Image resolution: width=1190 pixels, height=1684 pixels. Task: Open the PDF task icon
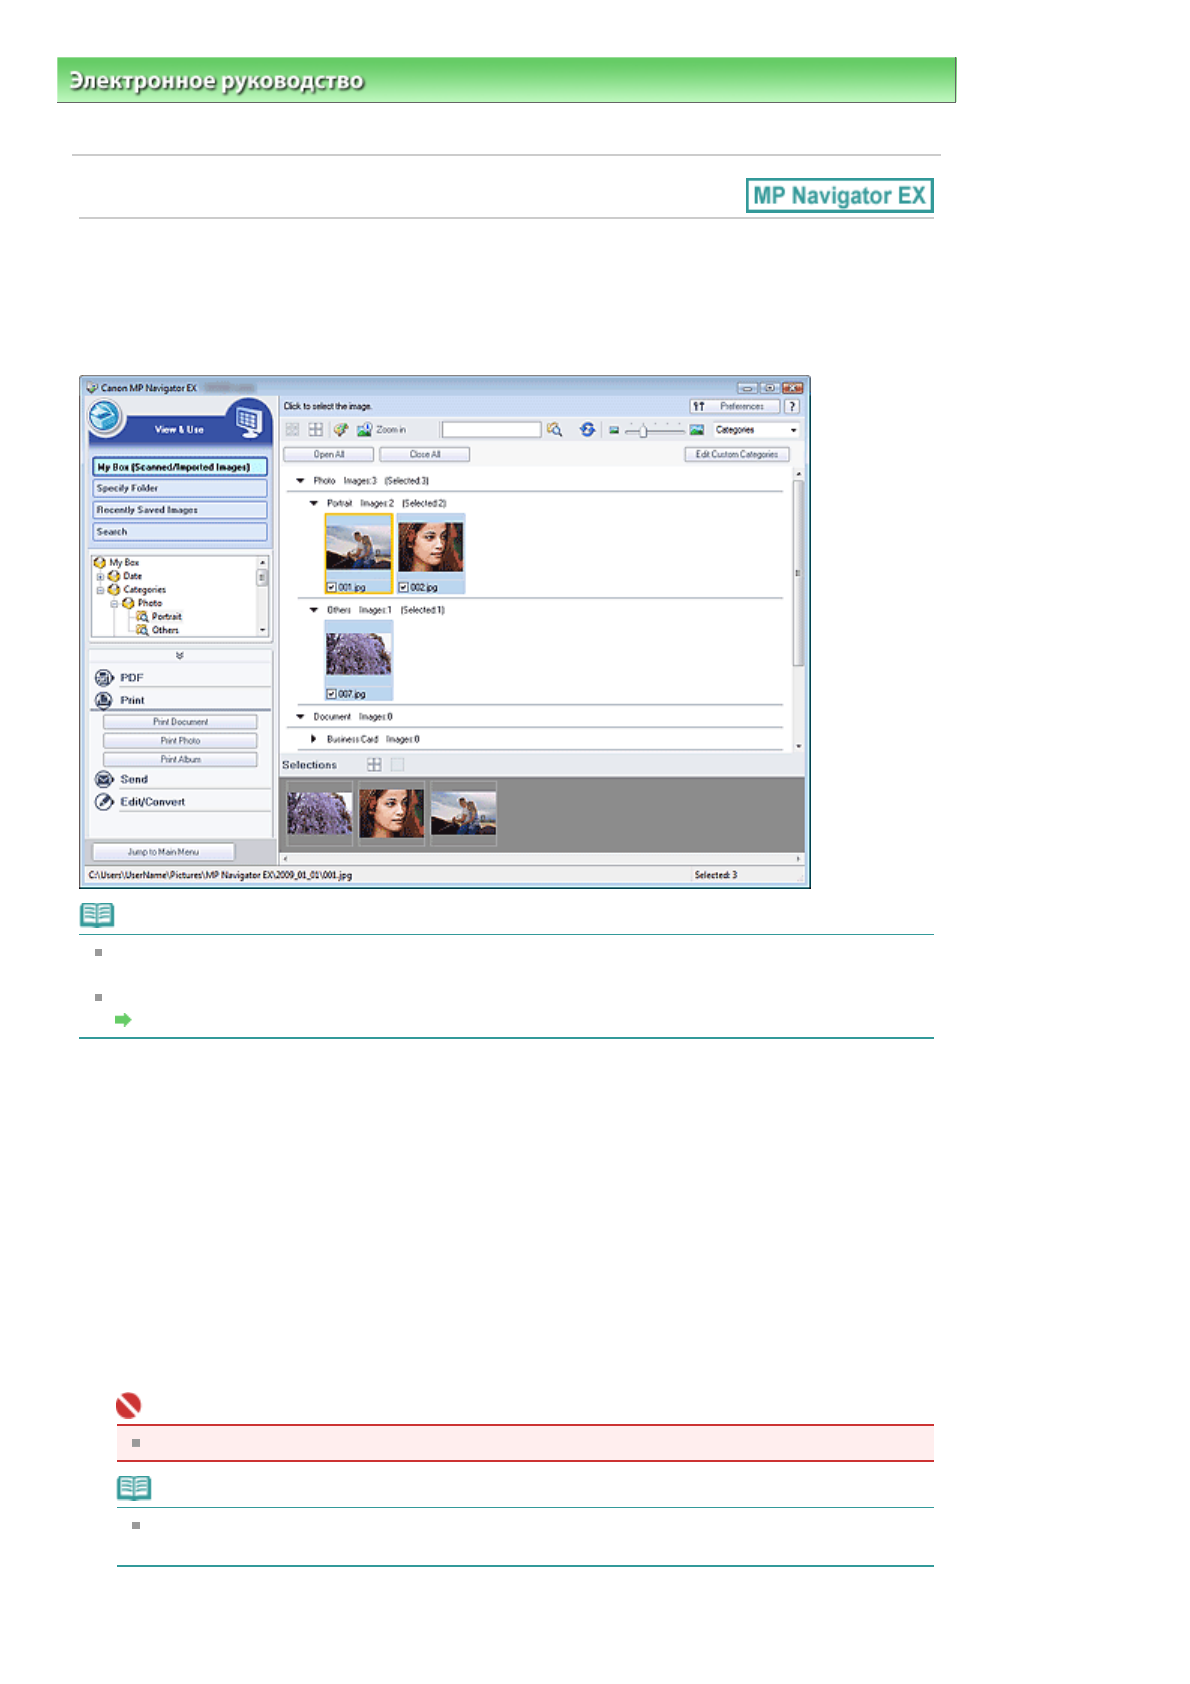click(x=104, y=678)
